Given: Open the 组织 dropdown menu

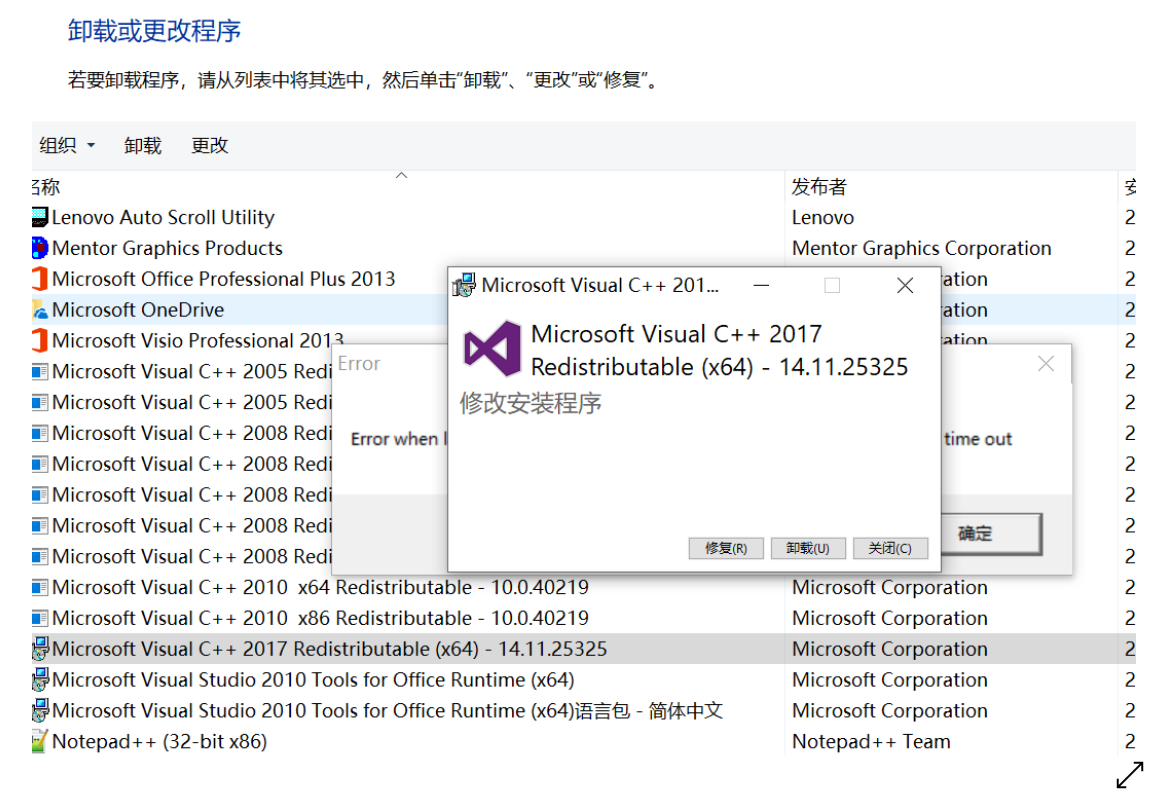Looking at the screenshot, I should (x=67, y=146).
